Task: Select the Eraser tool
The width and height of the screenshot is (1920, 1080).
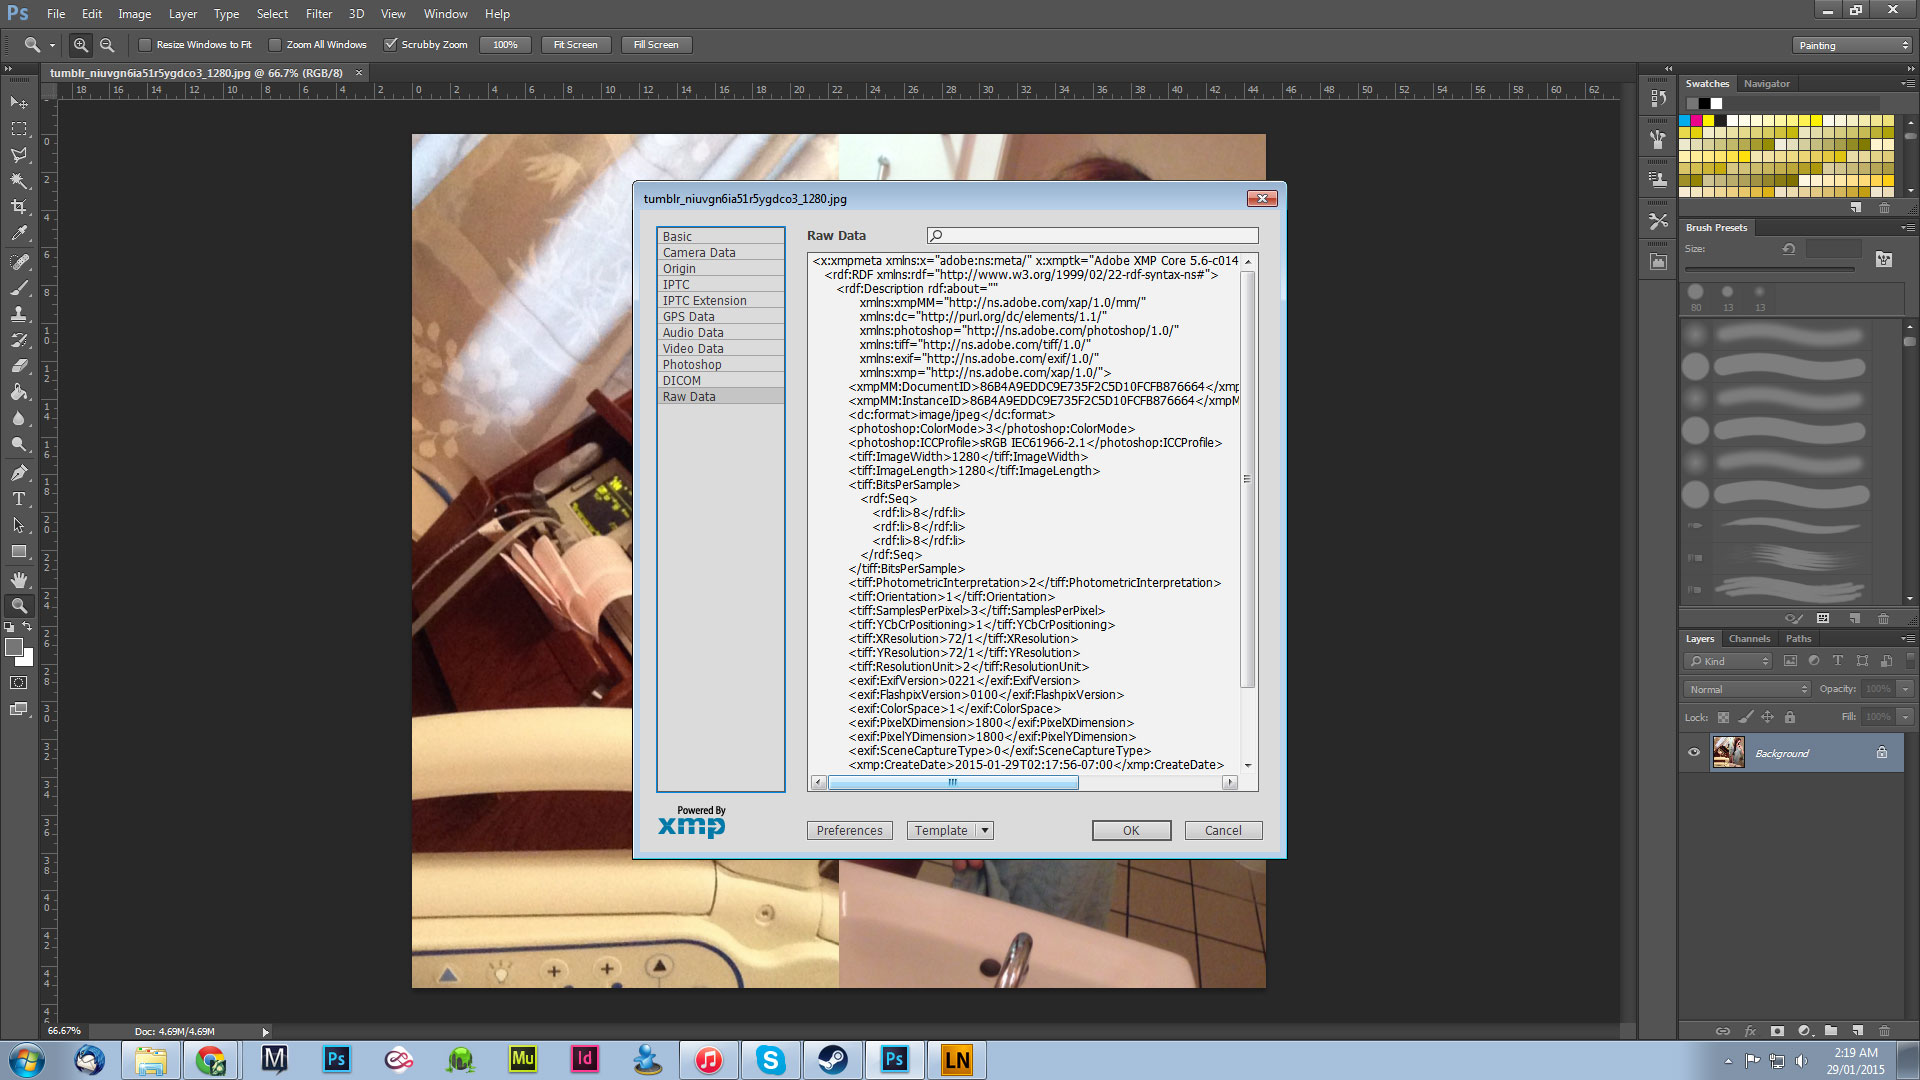Action: (x=19, y=366)
